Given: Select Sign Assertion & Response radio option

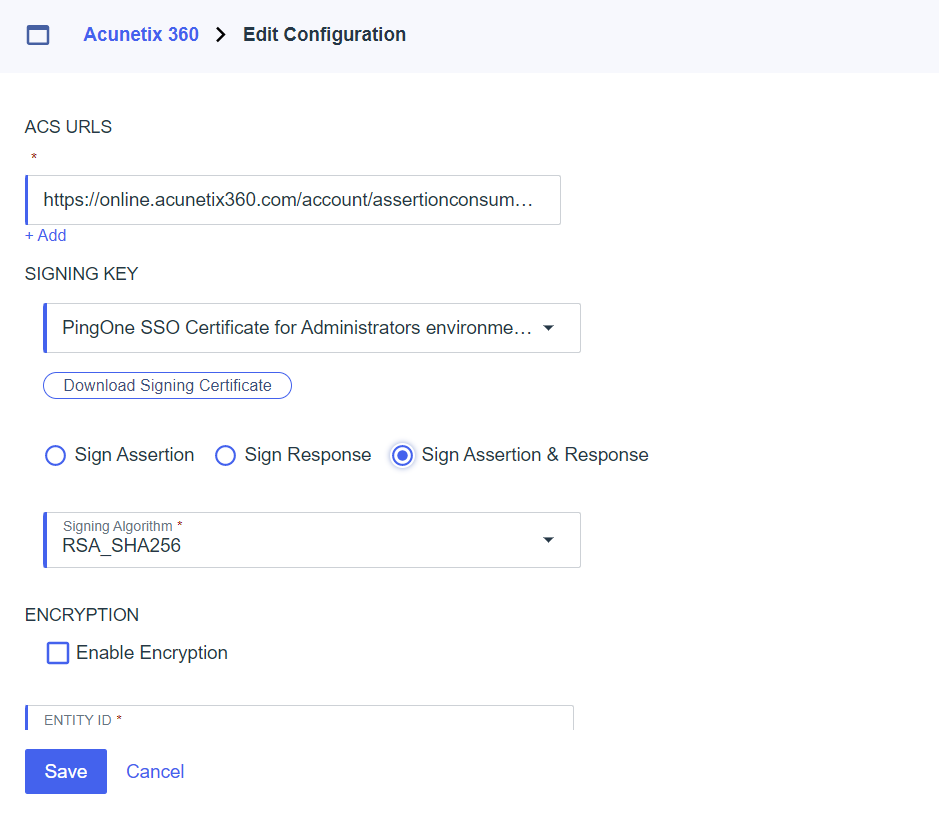Looking at the screenshot, I should point(402,455).
